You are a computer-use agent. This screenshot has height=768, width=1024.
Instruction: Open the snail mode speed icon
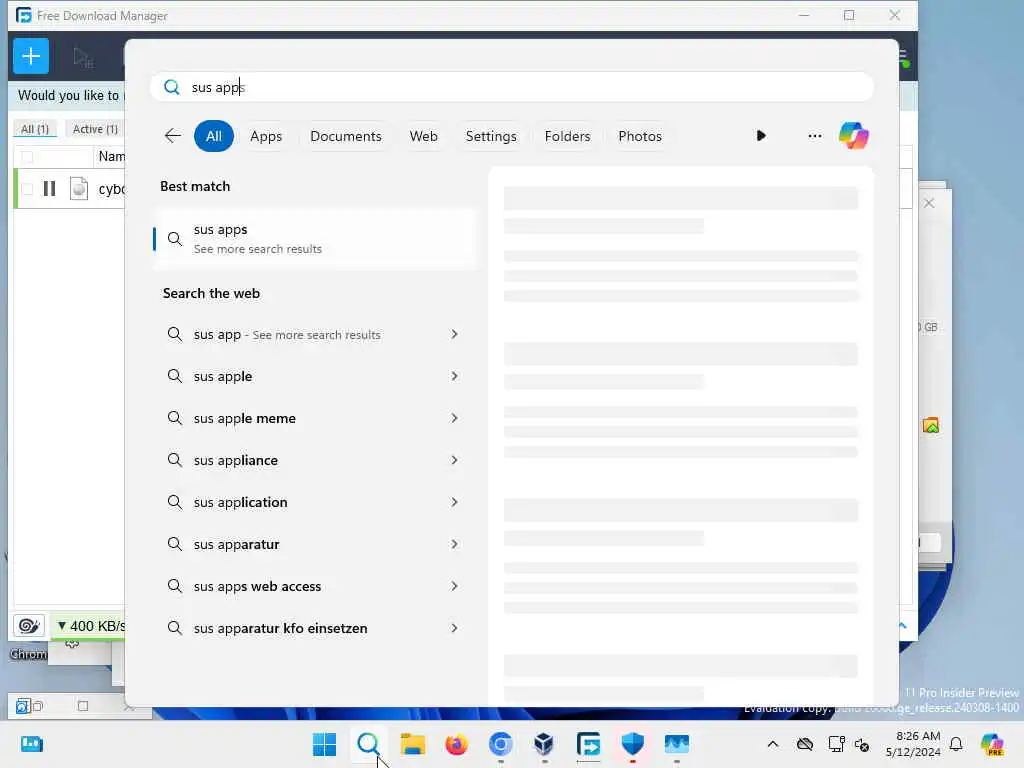29,626
